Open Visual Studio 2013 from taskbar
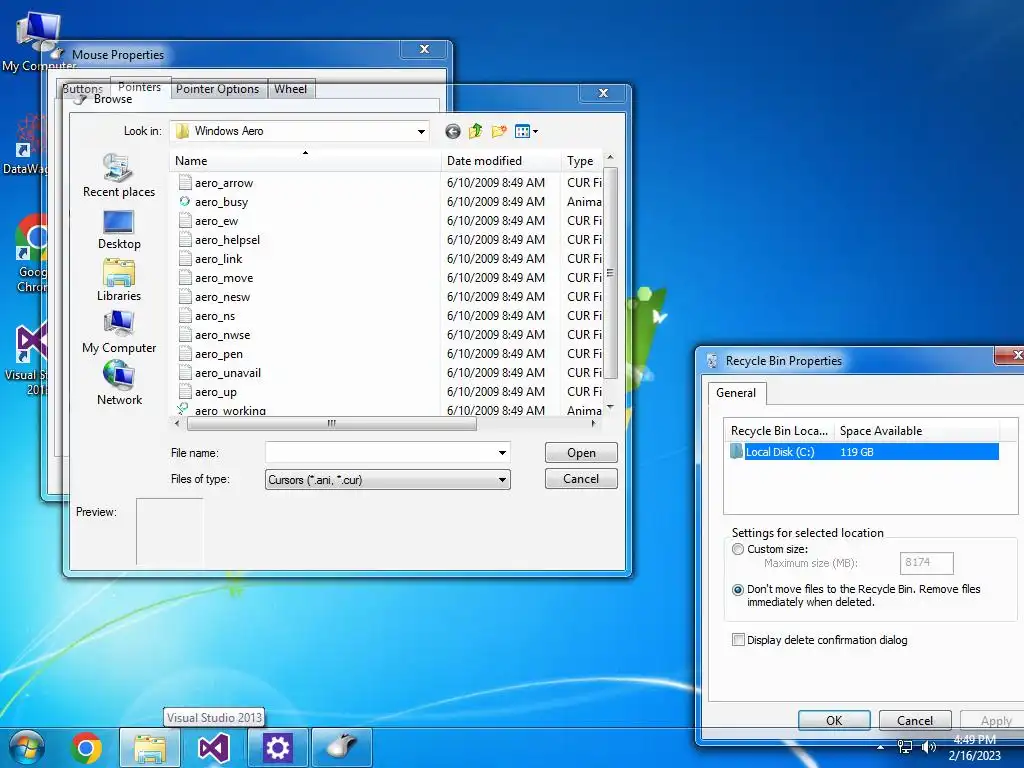Screen dimensions: 1024x768 point(214,748)
